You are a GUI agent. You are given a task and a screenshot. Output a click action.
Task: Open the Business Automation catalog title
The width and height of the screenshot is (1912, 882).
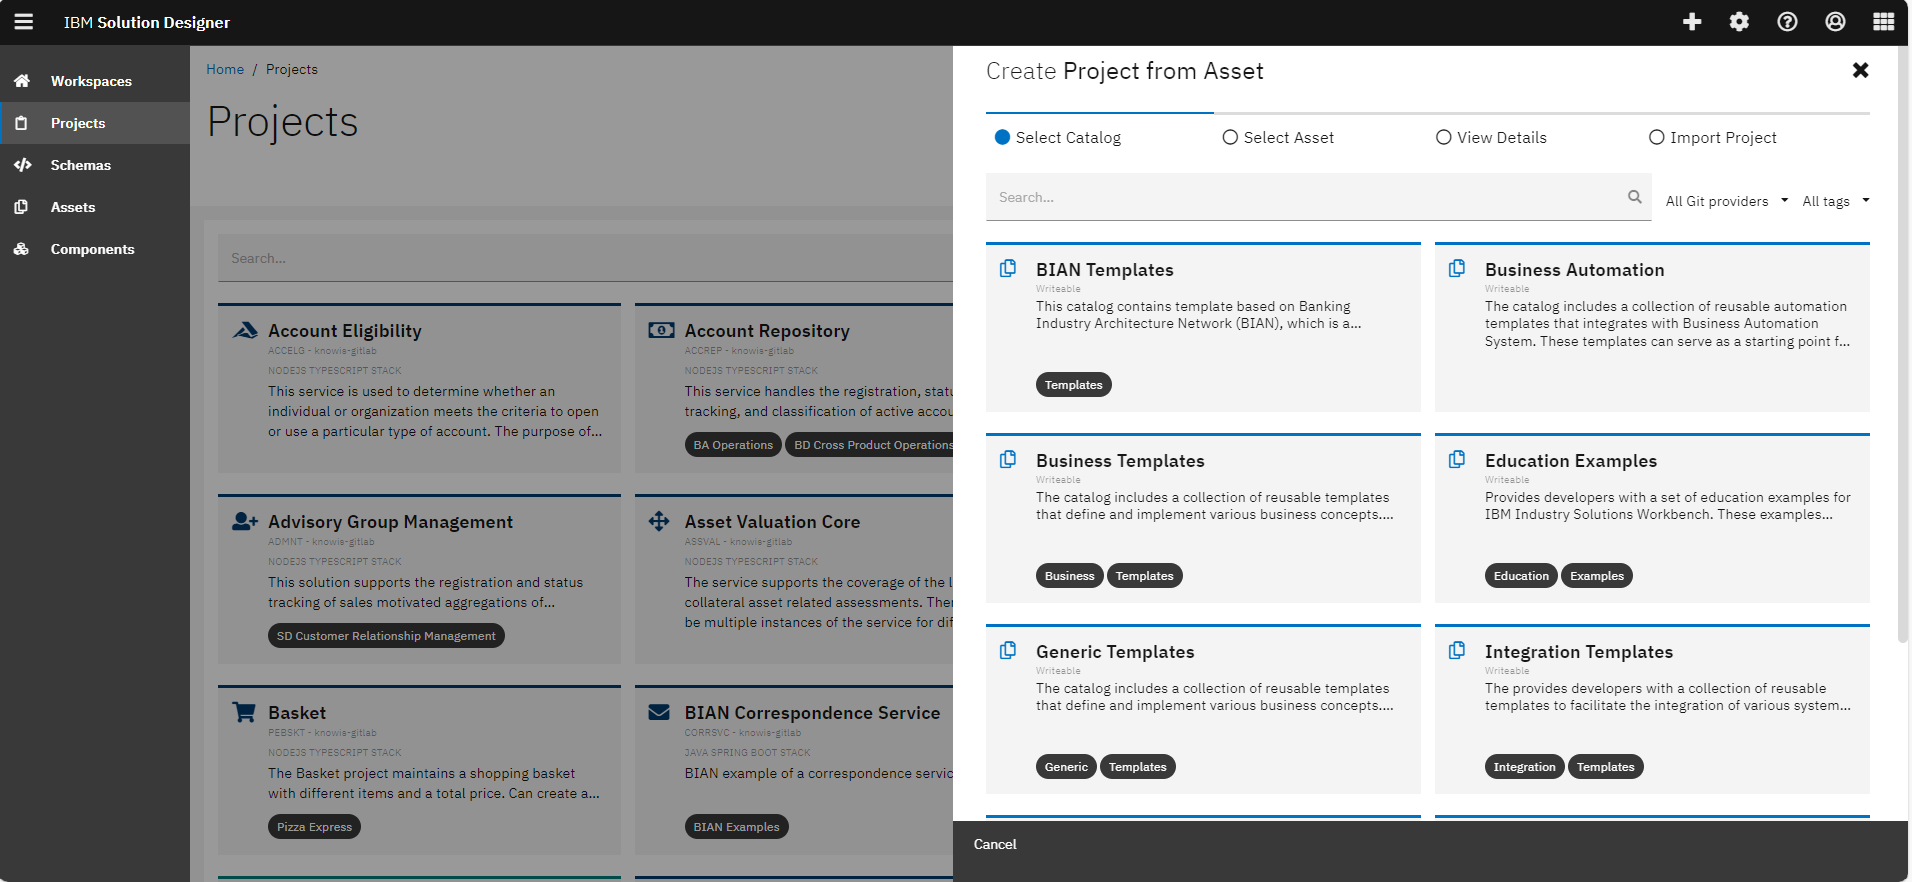click(x=1574, y=270)
